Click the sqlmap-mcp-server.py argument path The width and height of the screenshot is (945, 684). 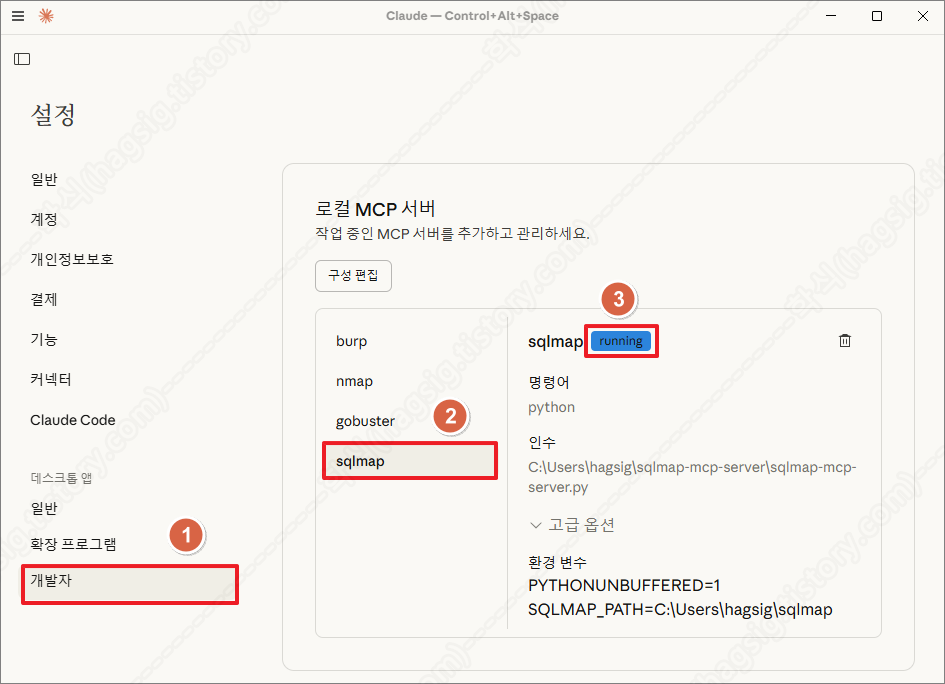click(692, 477)
